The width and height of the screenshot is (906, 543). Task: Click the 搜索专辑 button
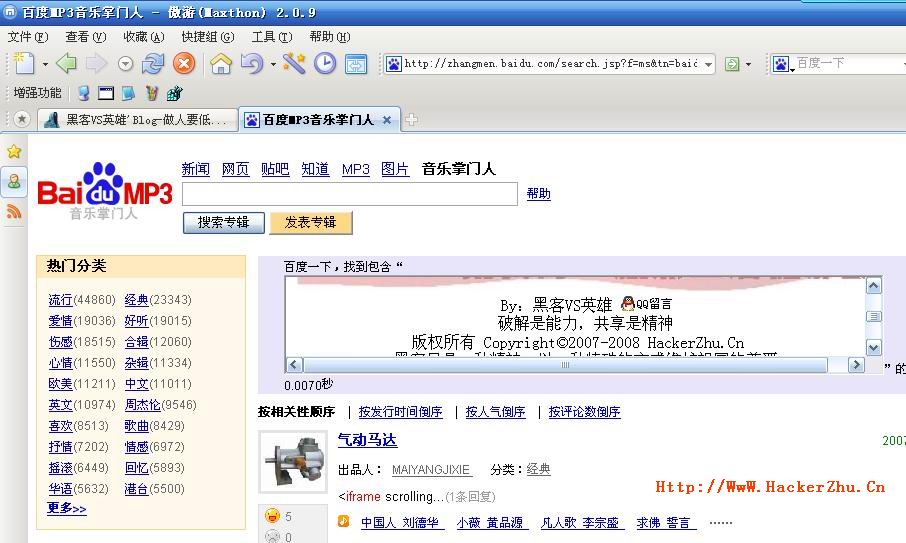pyautogui.click(x=224, y=222)
